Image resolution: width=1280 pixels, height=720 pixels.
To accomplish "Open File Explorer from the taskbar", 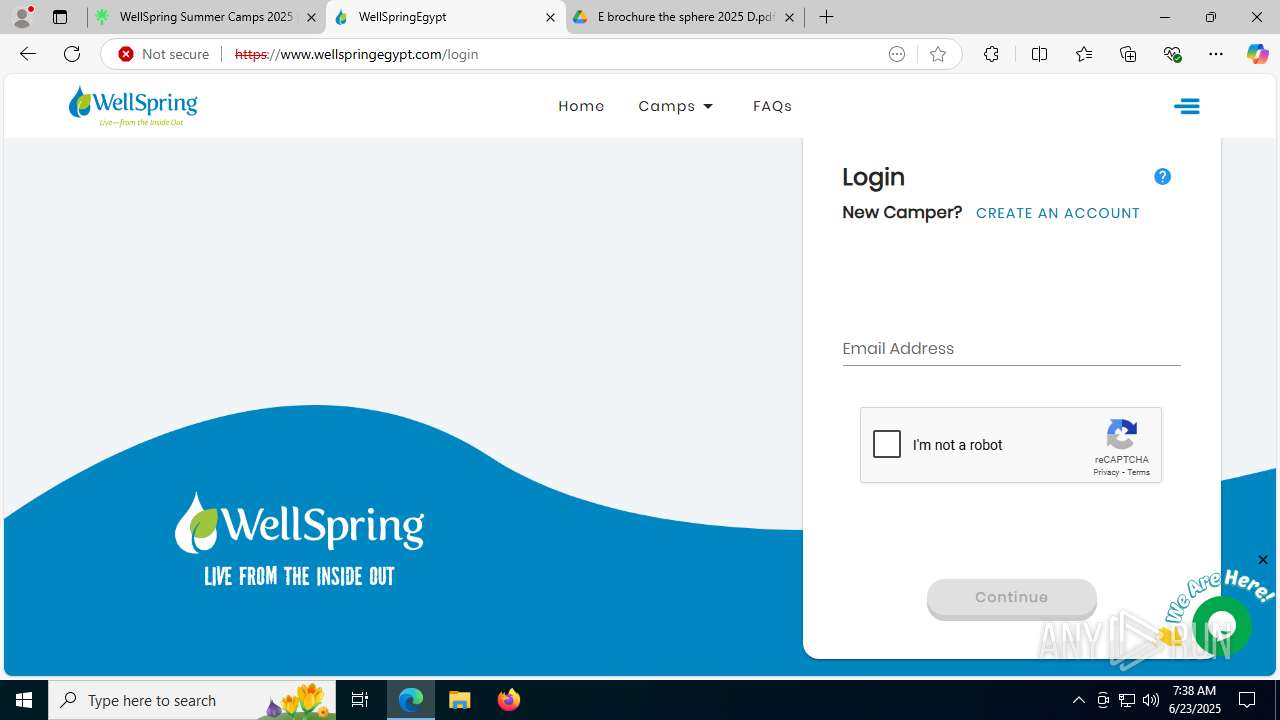I will 460,700.
